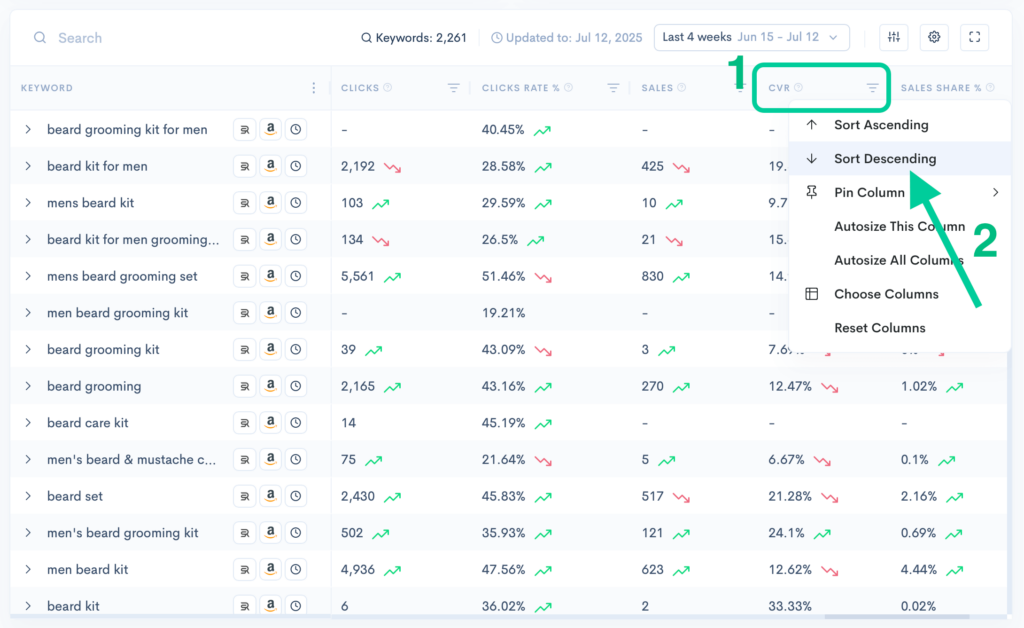Click Amazon icon for men's beard & mustache row
Image resolution: width=1024 pixels, height=628 pixels.
click(270, 460)
